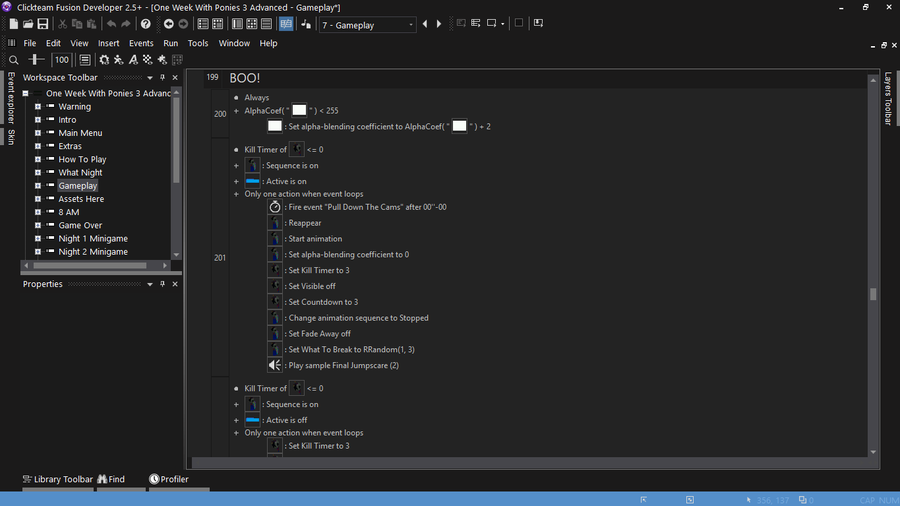This screenshot has height=506, width=900.
Task: Click the Cut scissors icon
Action: pyautogui.click(x=62, y=24)
